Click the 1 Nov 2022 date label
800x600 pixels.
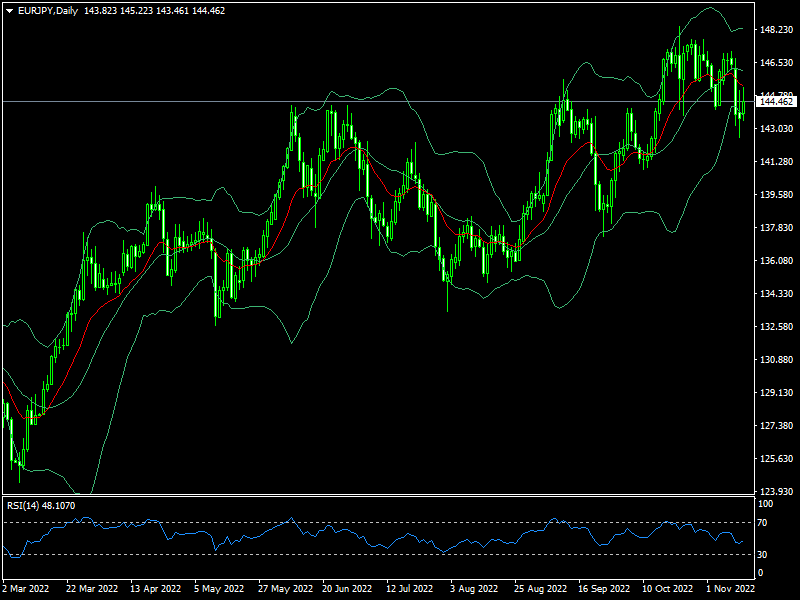point(730,588)
